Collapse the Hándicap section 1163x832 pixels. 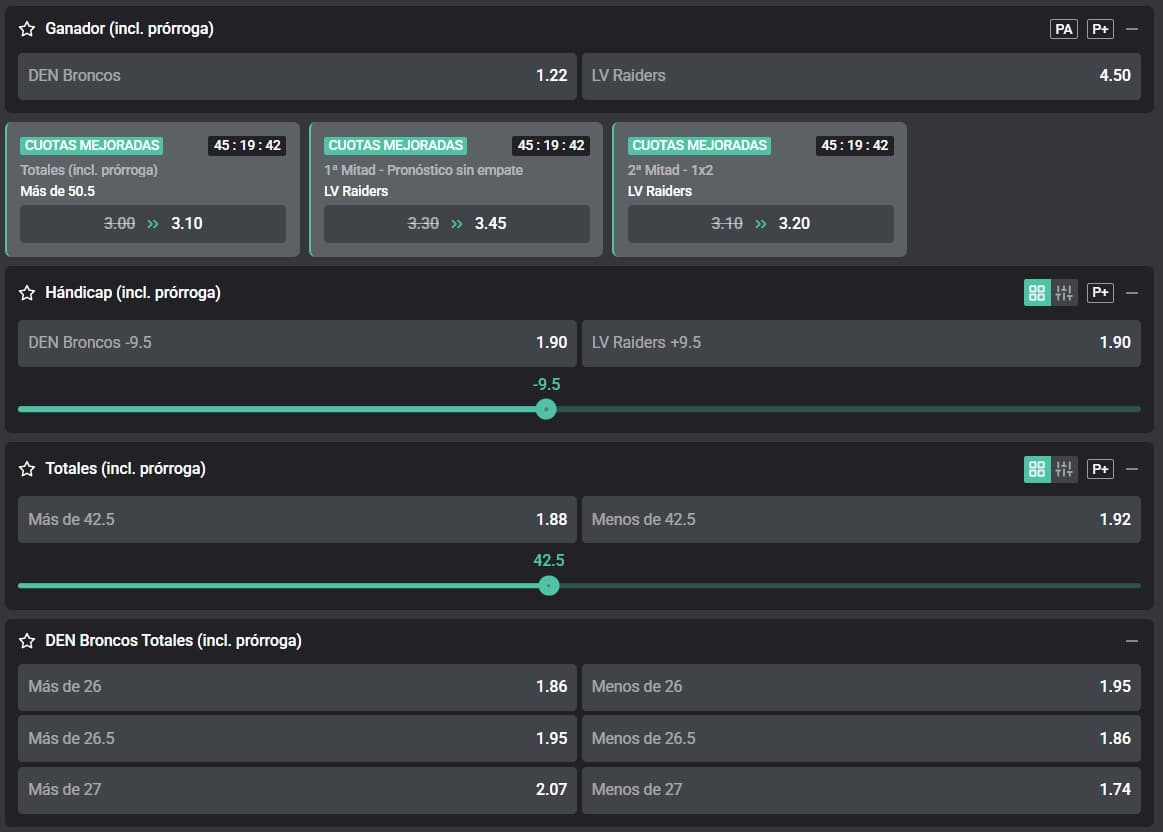[x=1132, y=293]
